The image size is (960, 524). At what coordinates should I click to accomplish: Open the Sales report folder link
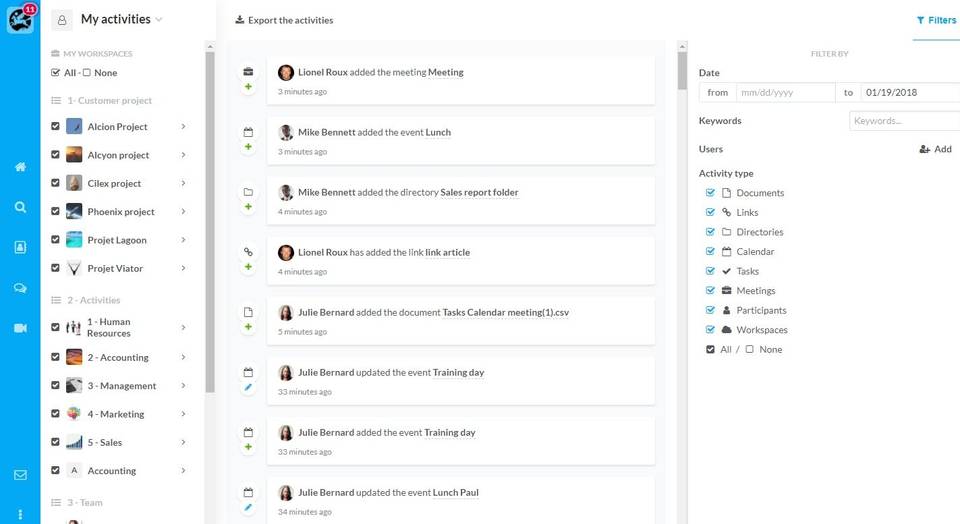pyautogui.click(x=479, y=192)
